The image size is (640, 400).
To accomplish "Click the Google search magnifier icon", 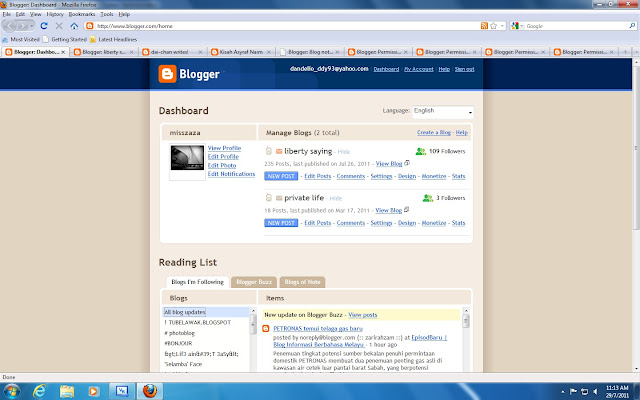I will [x=632, y=26].
